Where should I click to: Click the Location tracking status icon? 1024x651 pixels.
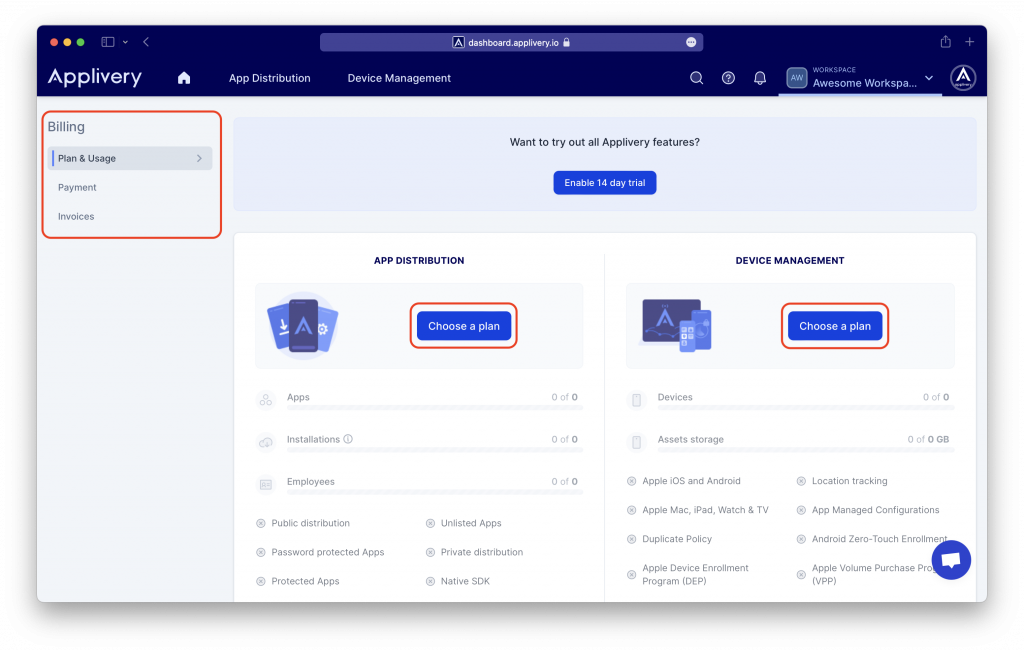click(801, 481)
